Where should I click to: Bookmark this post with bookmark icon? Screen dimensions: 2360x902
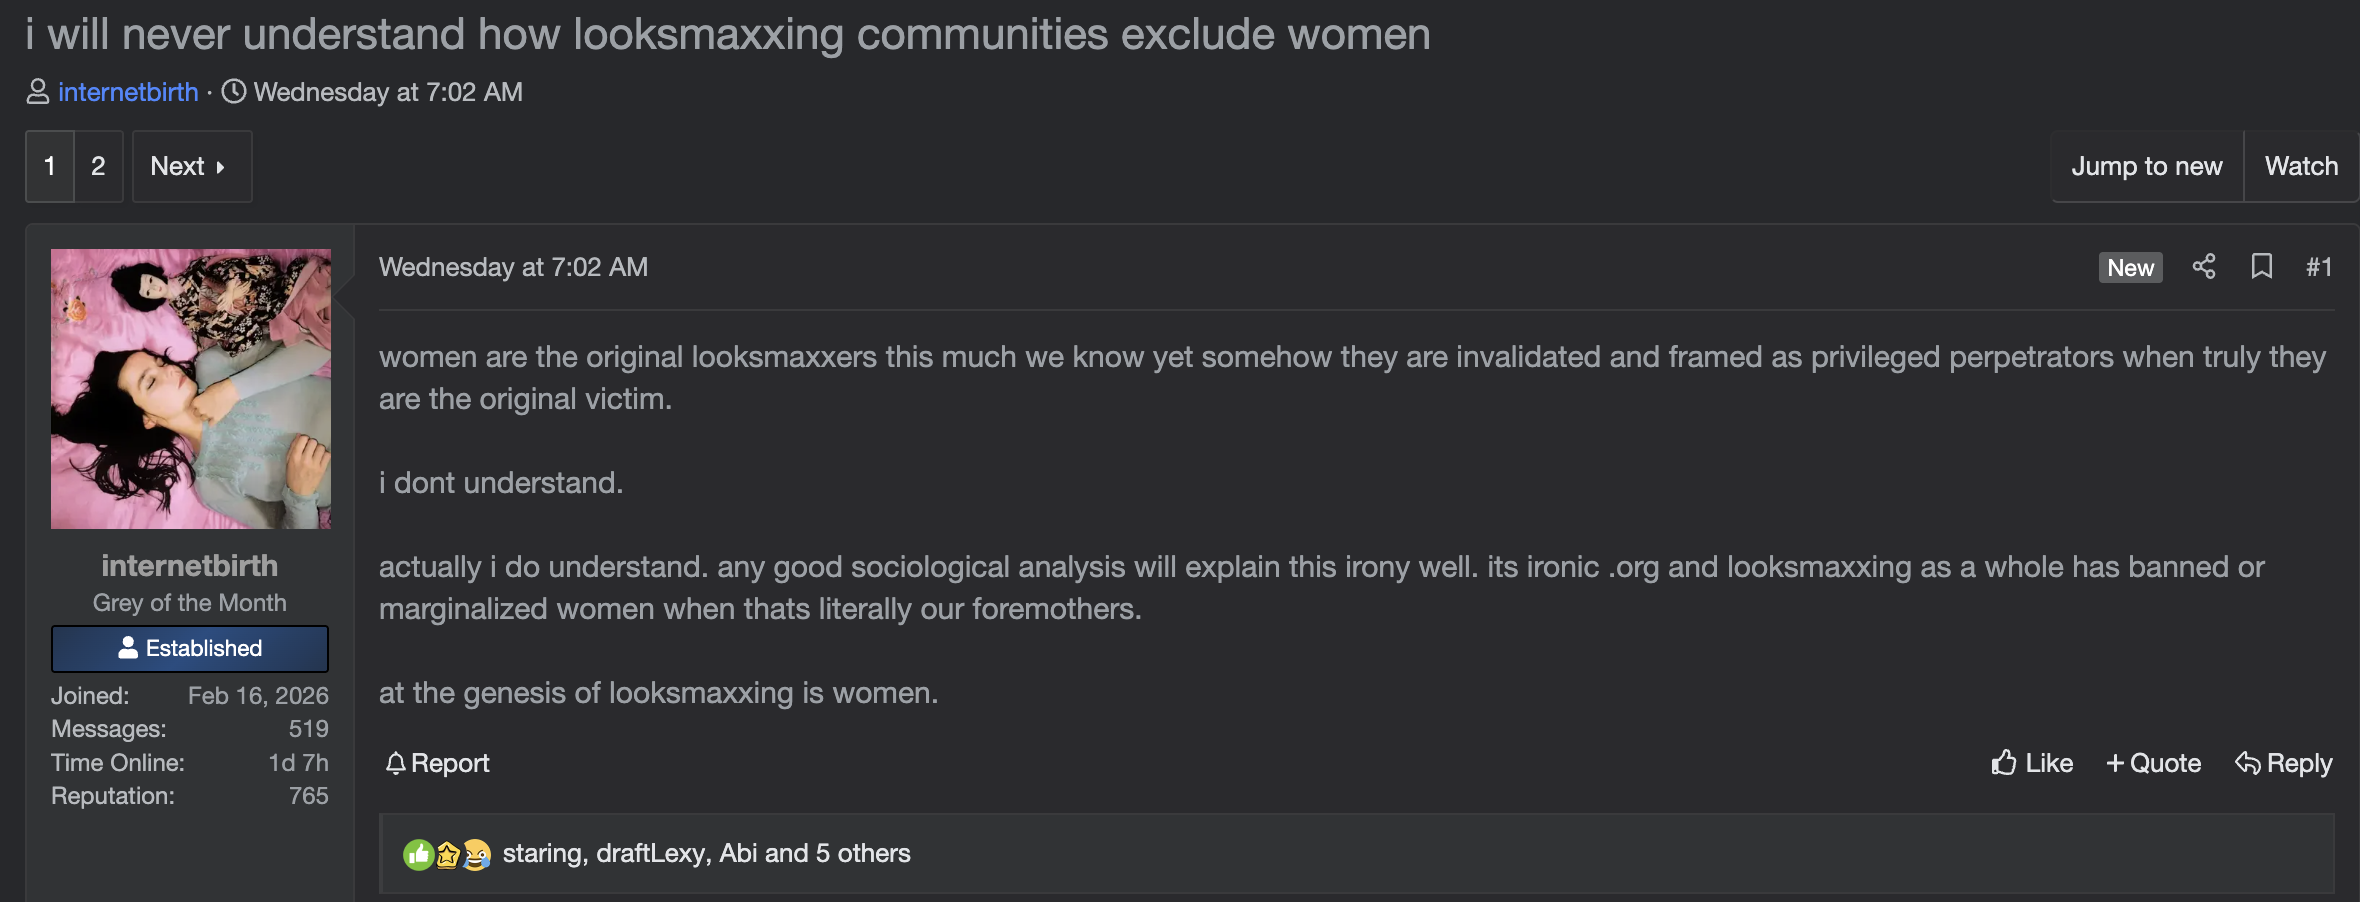(2262, 266)
